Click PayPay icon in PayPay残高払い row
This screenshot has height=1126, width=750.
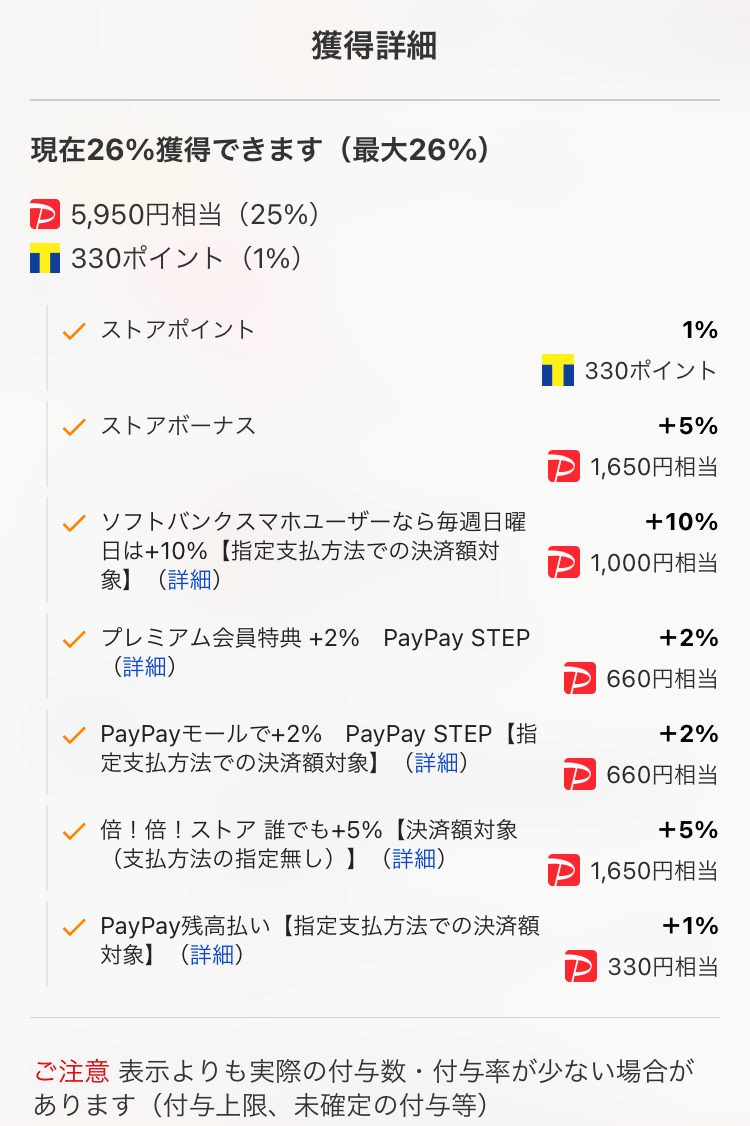(580, 967)
